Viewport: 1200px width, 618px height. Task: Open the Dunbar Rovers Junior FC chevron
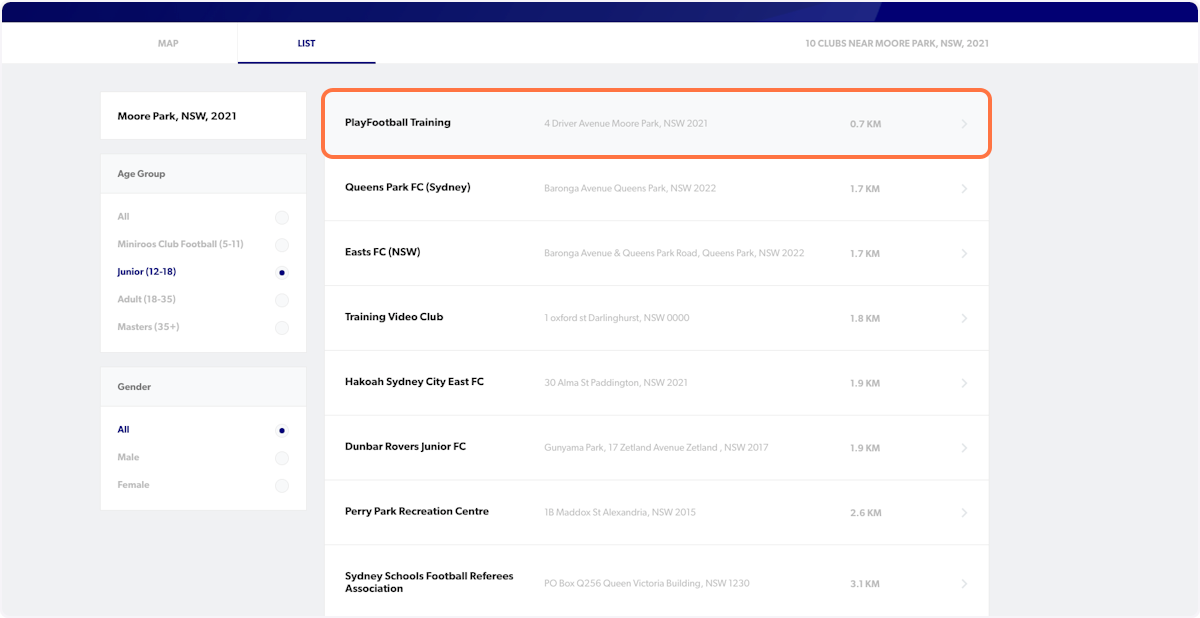pos(964,448)
